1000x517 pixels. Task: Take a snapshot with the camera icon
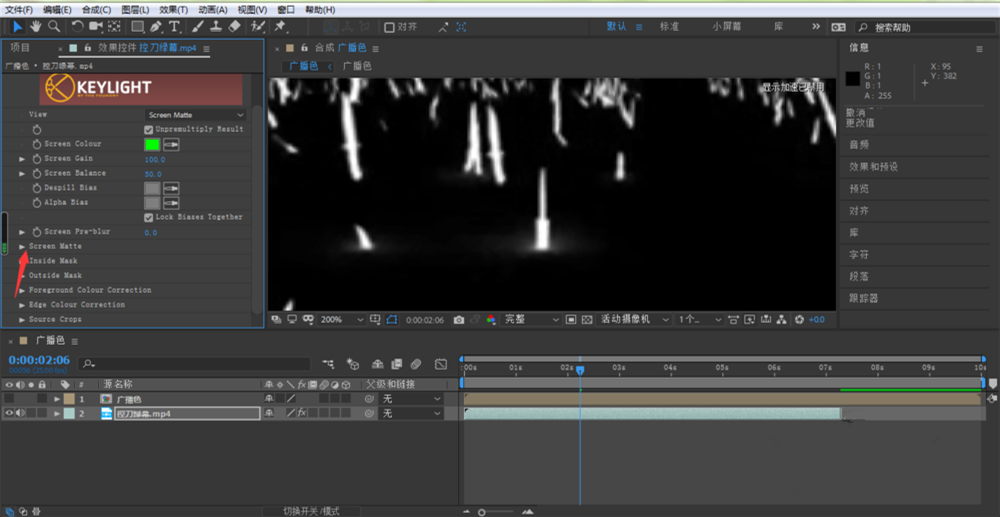point(459,319)
